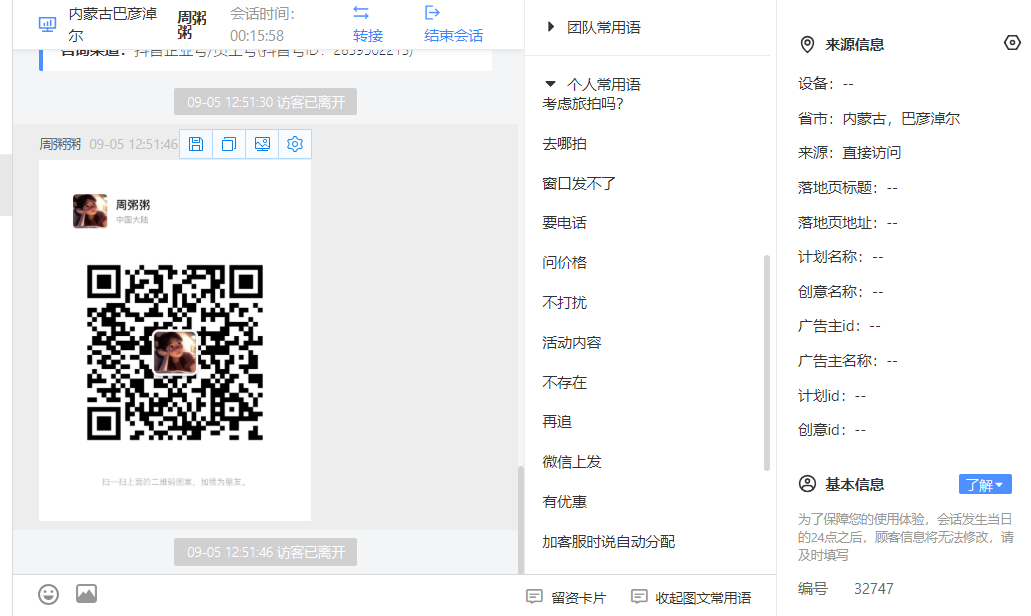Select the phrase 微信上发
This screenshot has height=616, width=1031.
point(571,462)
